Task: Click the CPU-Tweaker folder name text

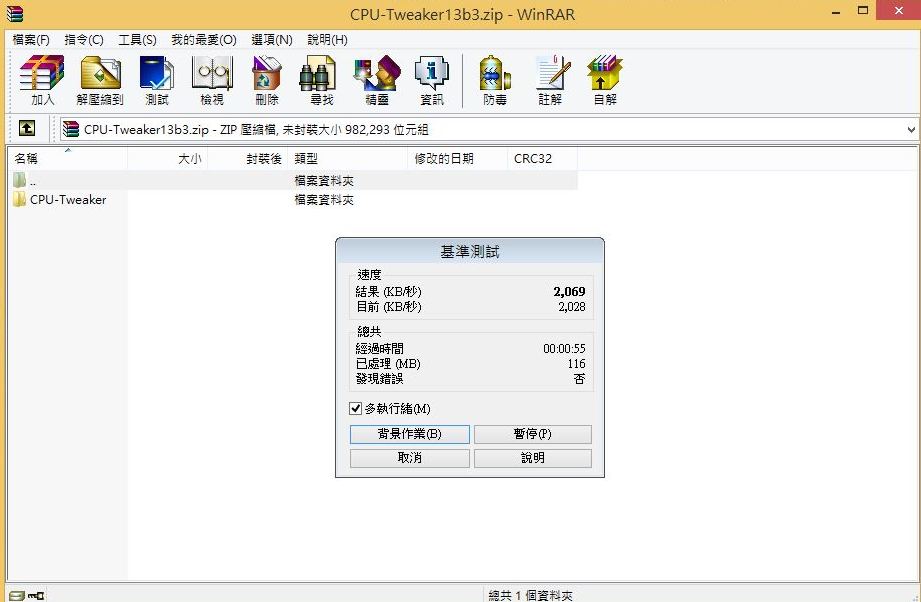Action: click(68, 200)
